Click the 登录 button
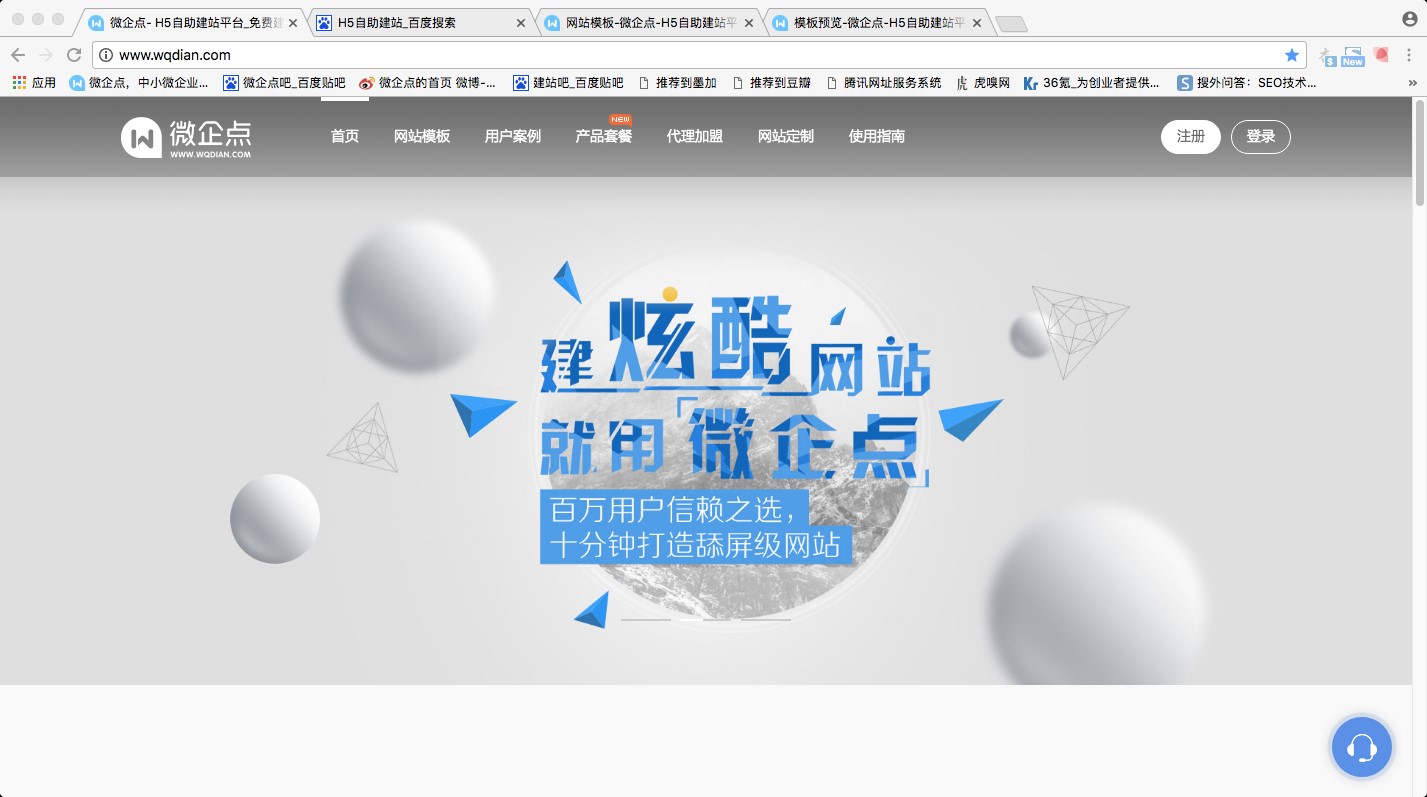The image size is (1427, 797). [1261, 137]
